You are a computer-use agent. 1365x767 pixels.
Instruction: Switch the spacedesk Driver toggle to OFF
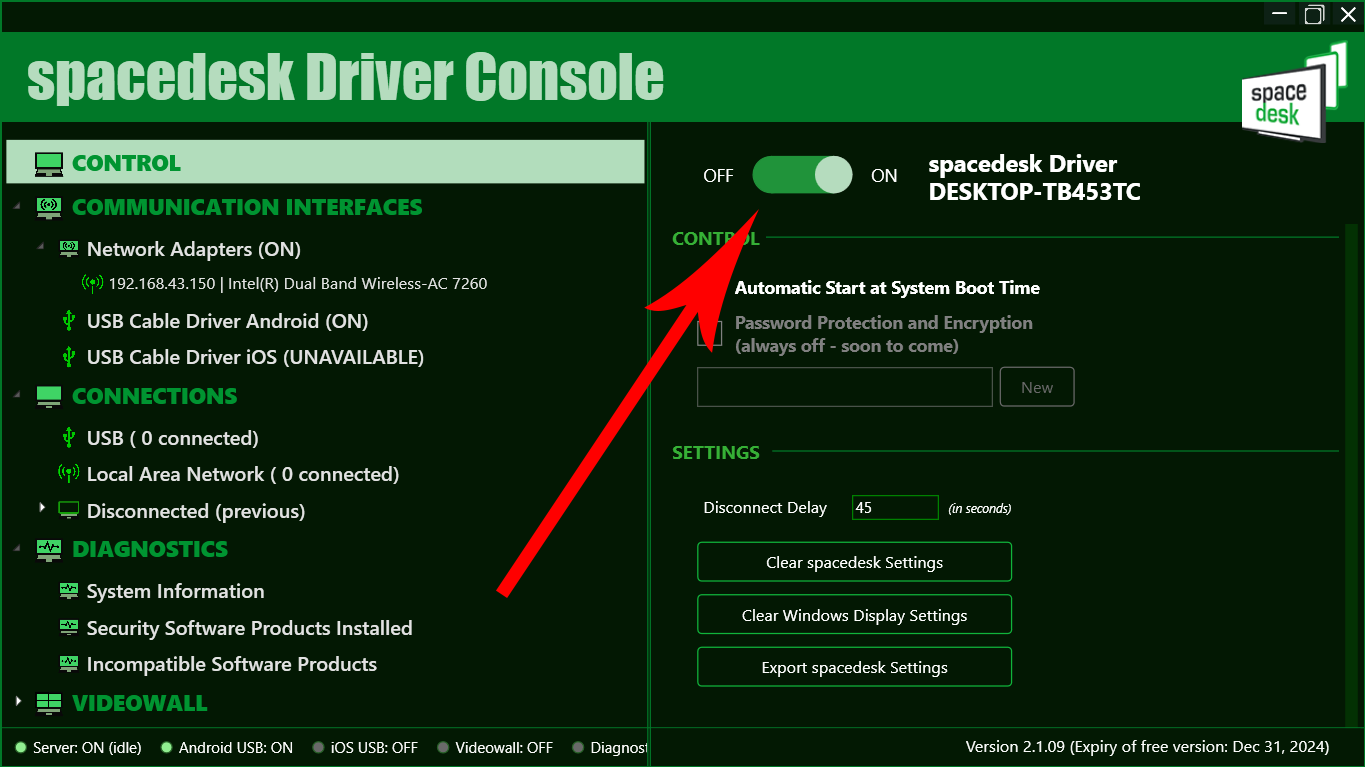coord(802,175)
